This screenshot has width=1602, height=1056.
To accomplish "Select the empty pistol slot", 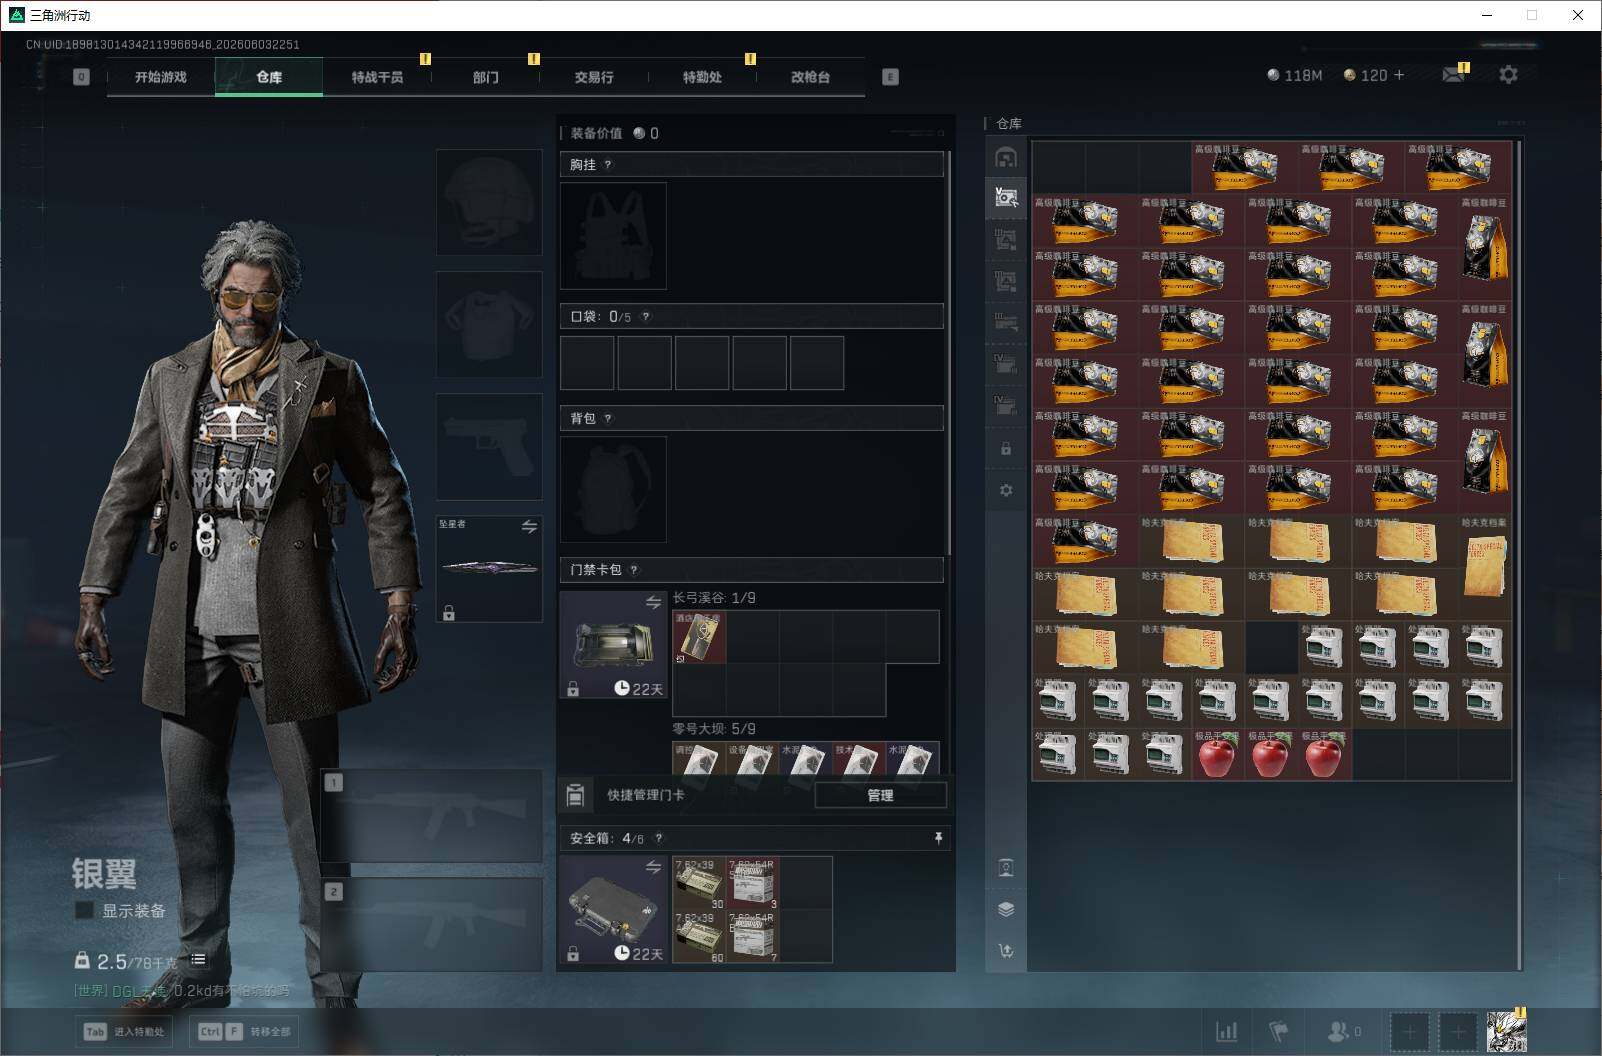I will pyautogui.click(x=489, y=447).
